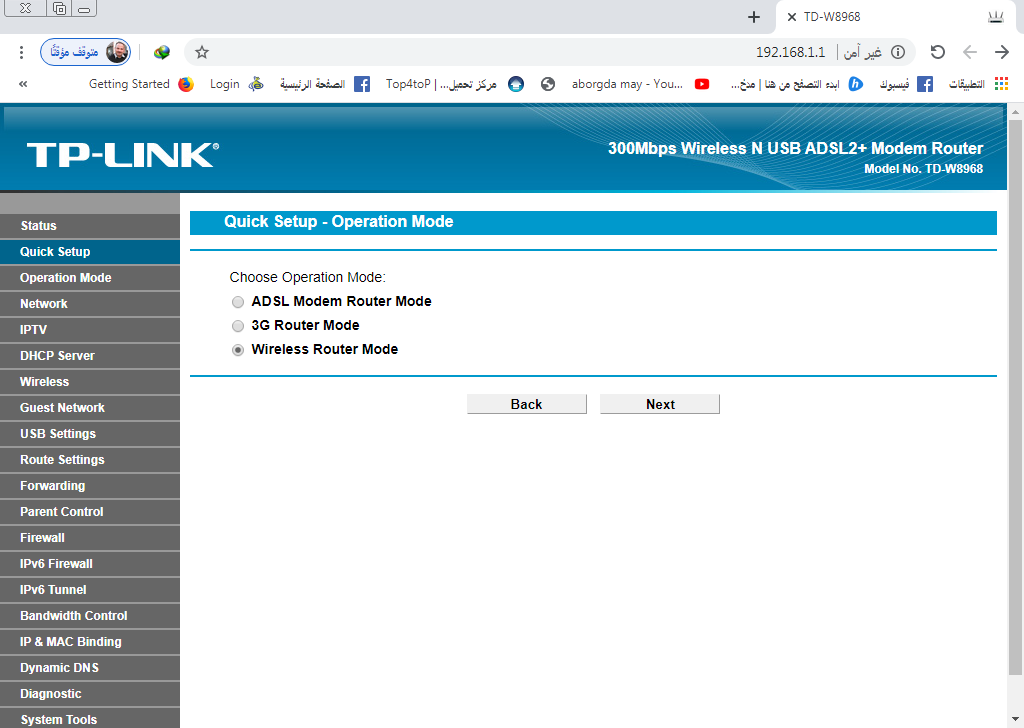Select ADSL Modem Router Mode
The image size is (1024, 728).
pos(238,301)
